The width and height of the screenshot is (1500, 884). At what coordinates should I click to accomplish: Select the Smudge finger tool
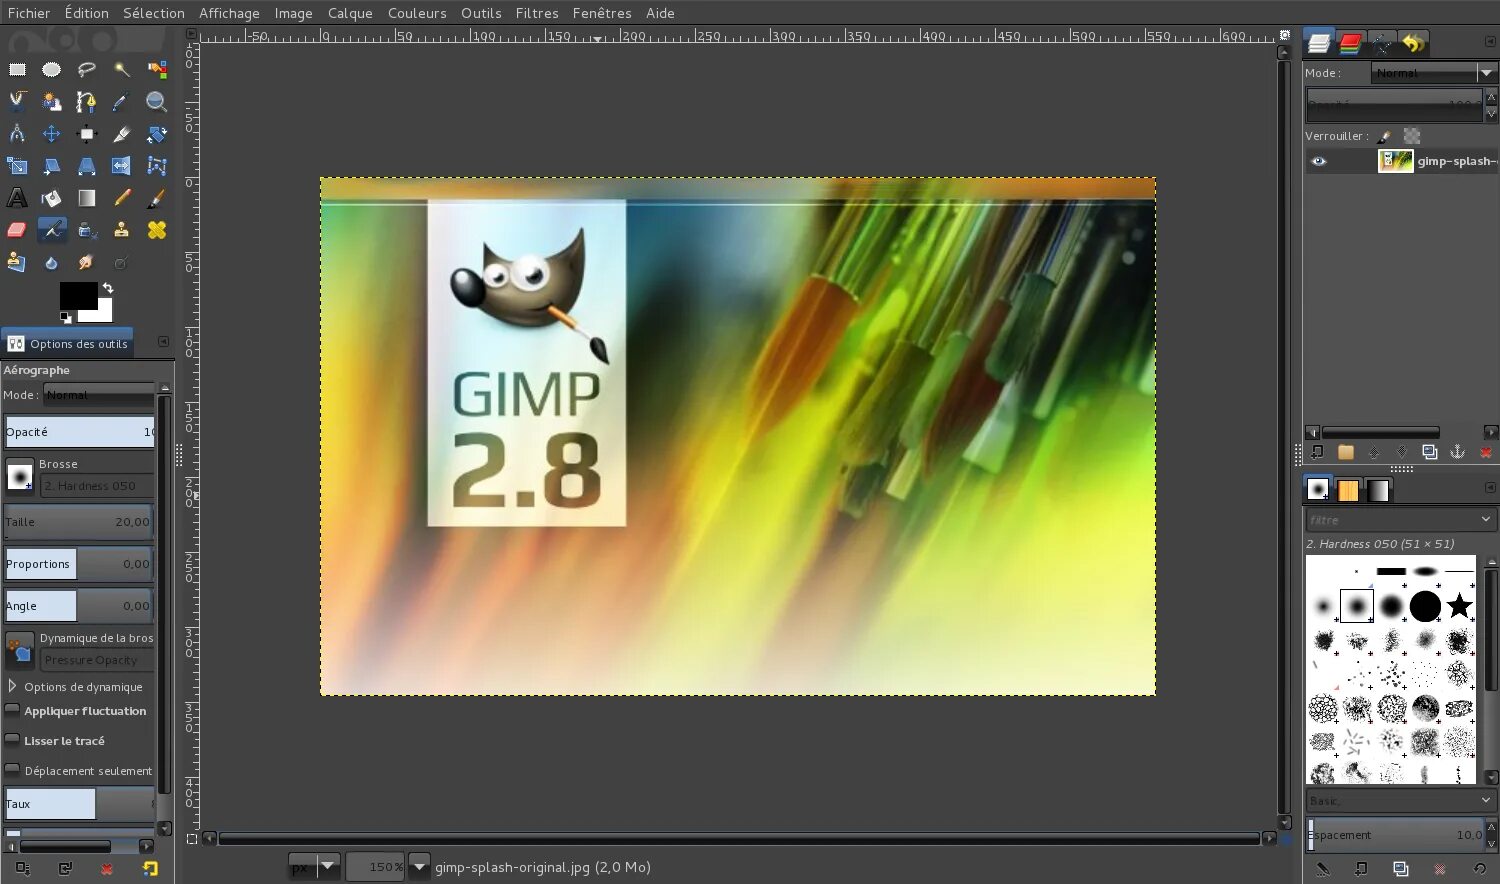(87, 262)
